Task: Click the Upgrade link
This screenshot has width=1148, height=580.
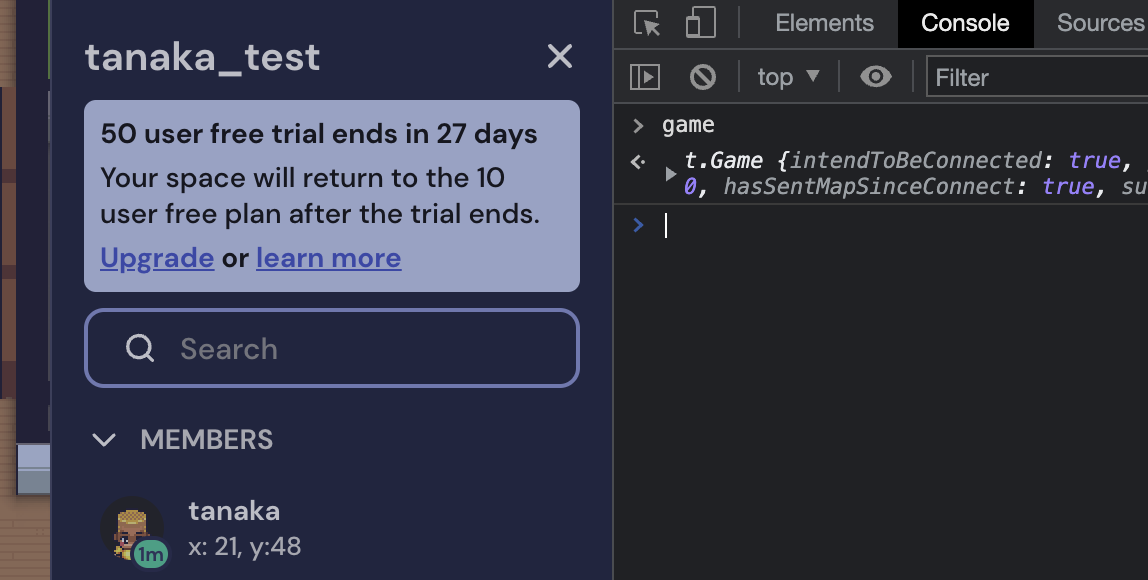Action: coord(157,258)
